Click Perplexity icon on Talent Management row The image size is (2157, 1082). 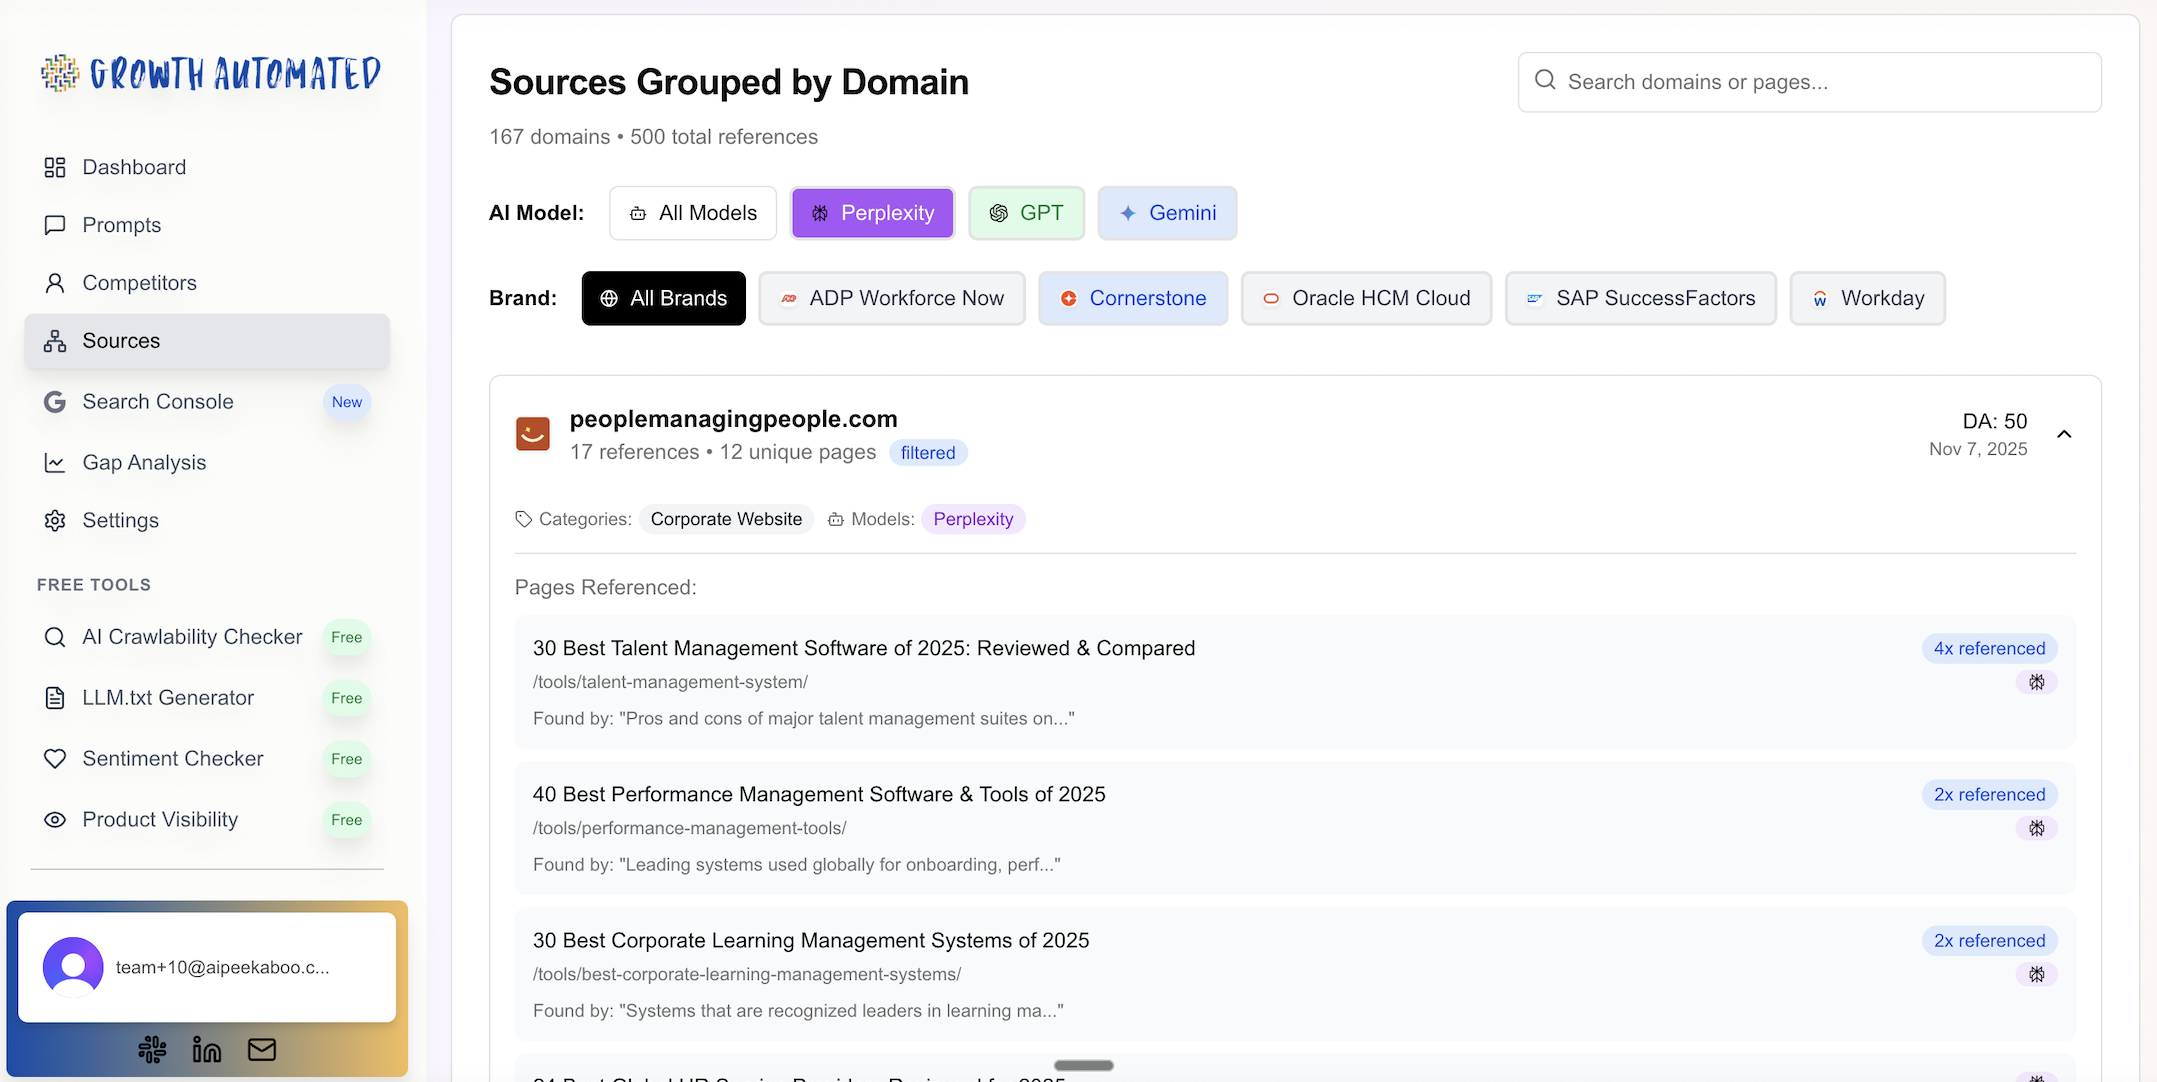pyautogui.click(x=2036, y=682)
